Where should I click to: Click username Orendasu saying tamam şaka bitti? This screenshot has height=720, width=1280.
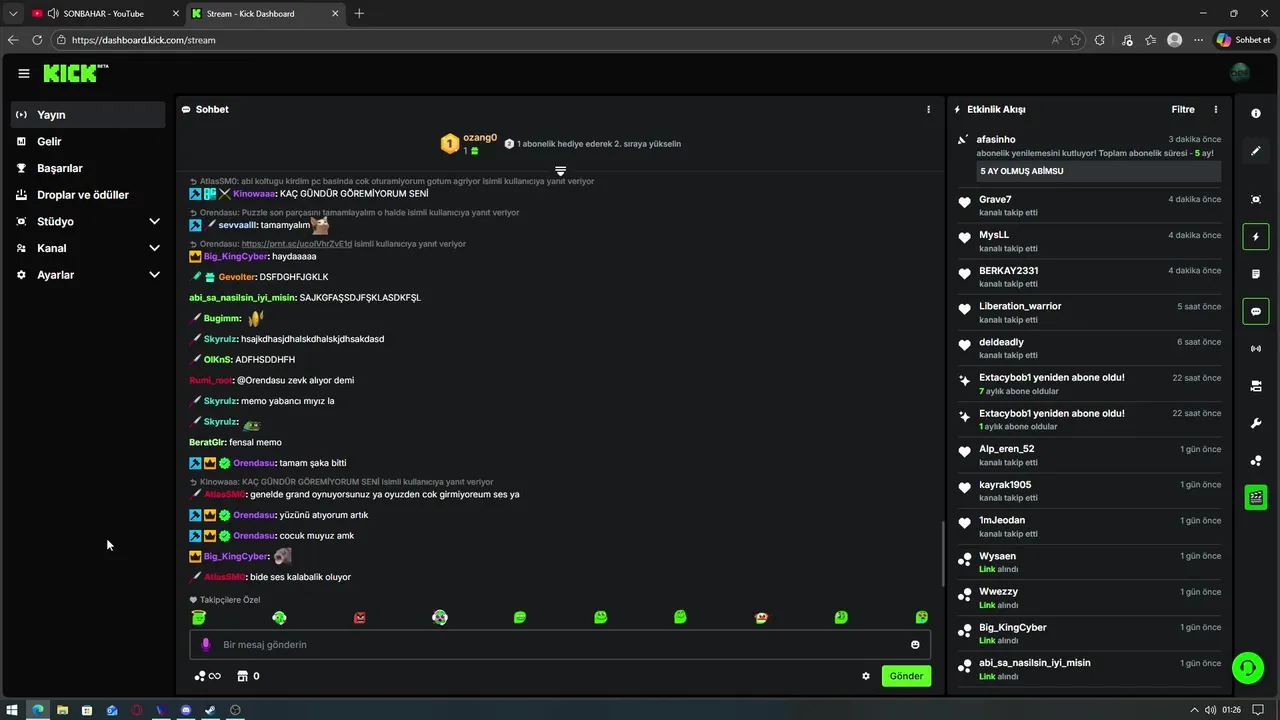(x=254, y=463)
